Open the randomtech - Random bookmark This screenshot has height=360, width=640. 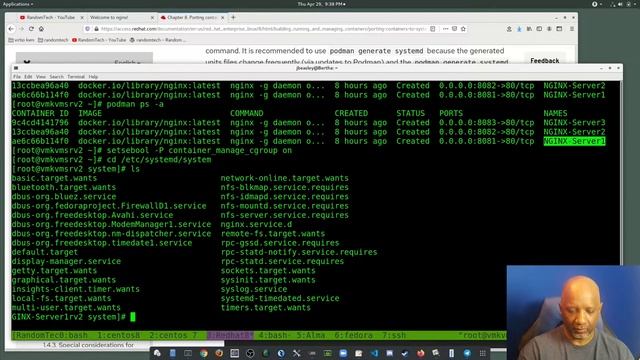[158, 40]
